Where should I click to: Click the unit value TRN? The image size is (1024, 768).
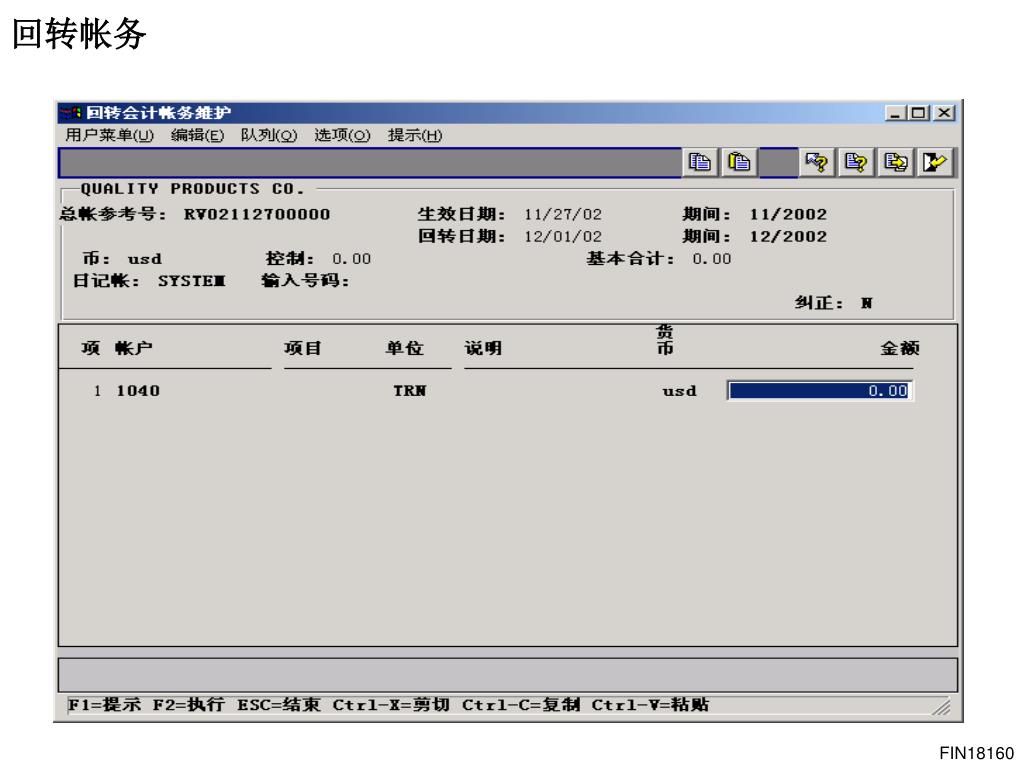(409, 391)
